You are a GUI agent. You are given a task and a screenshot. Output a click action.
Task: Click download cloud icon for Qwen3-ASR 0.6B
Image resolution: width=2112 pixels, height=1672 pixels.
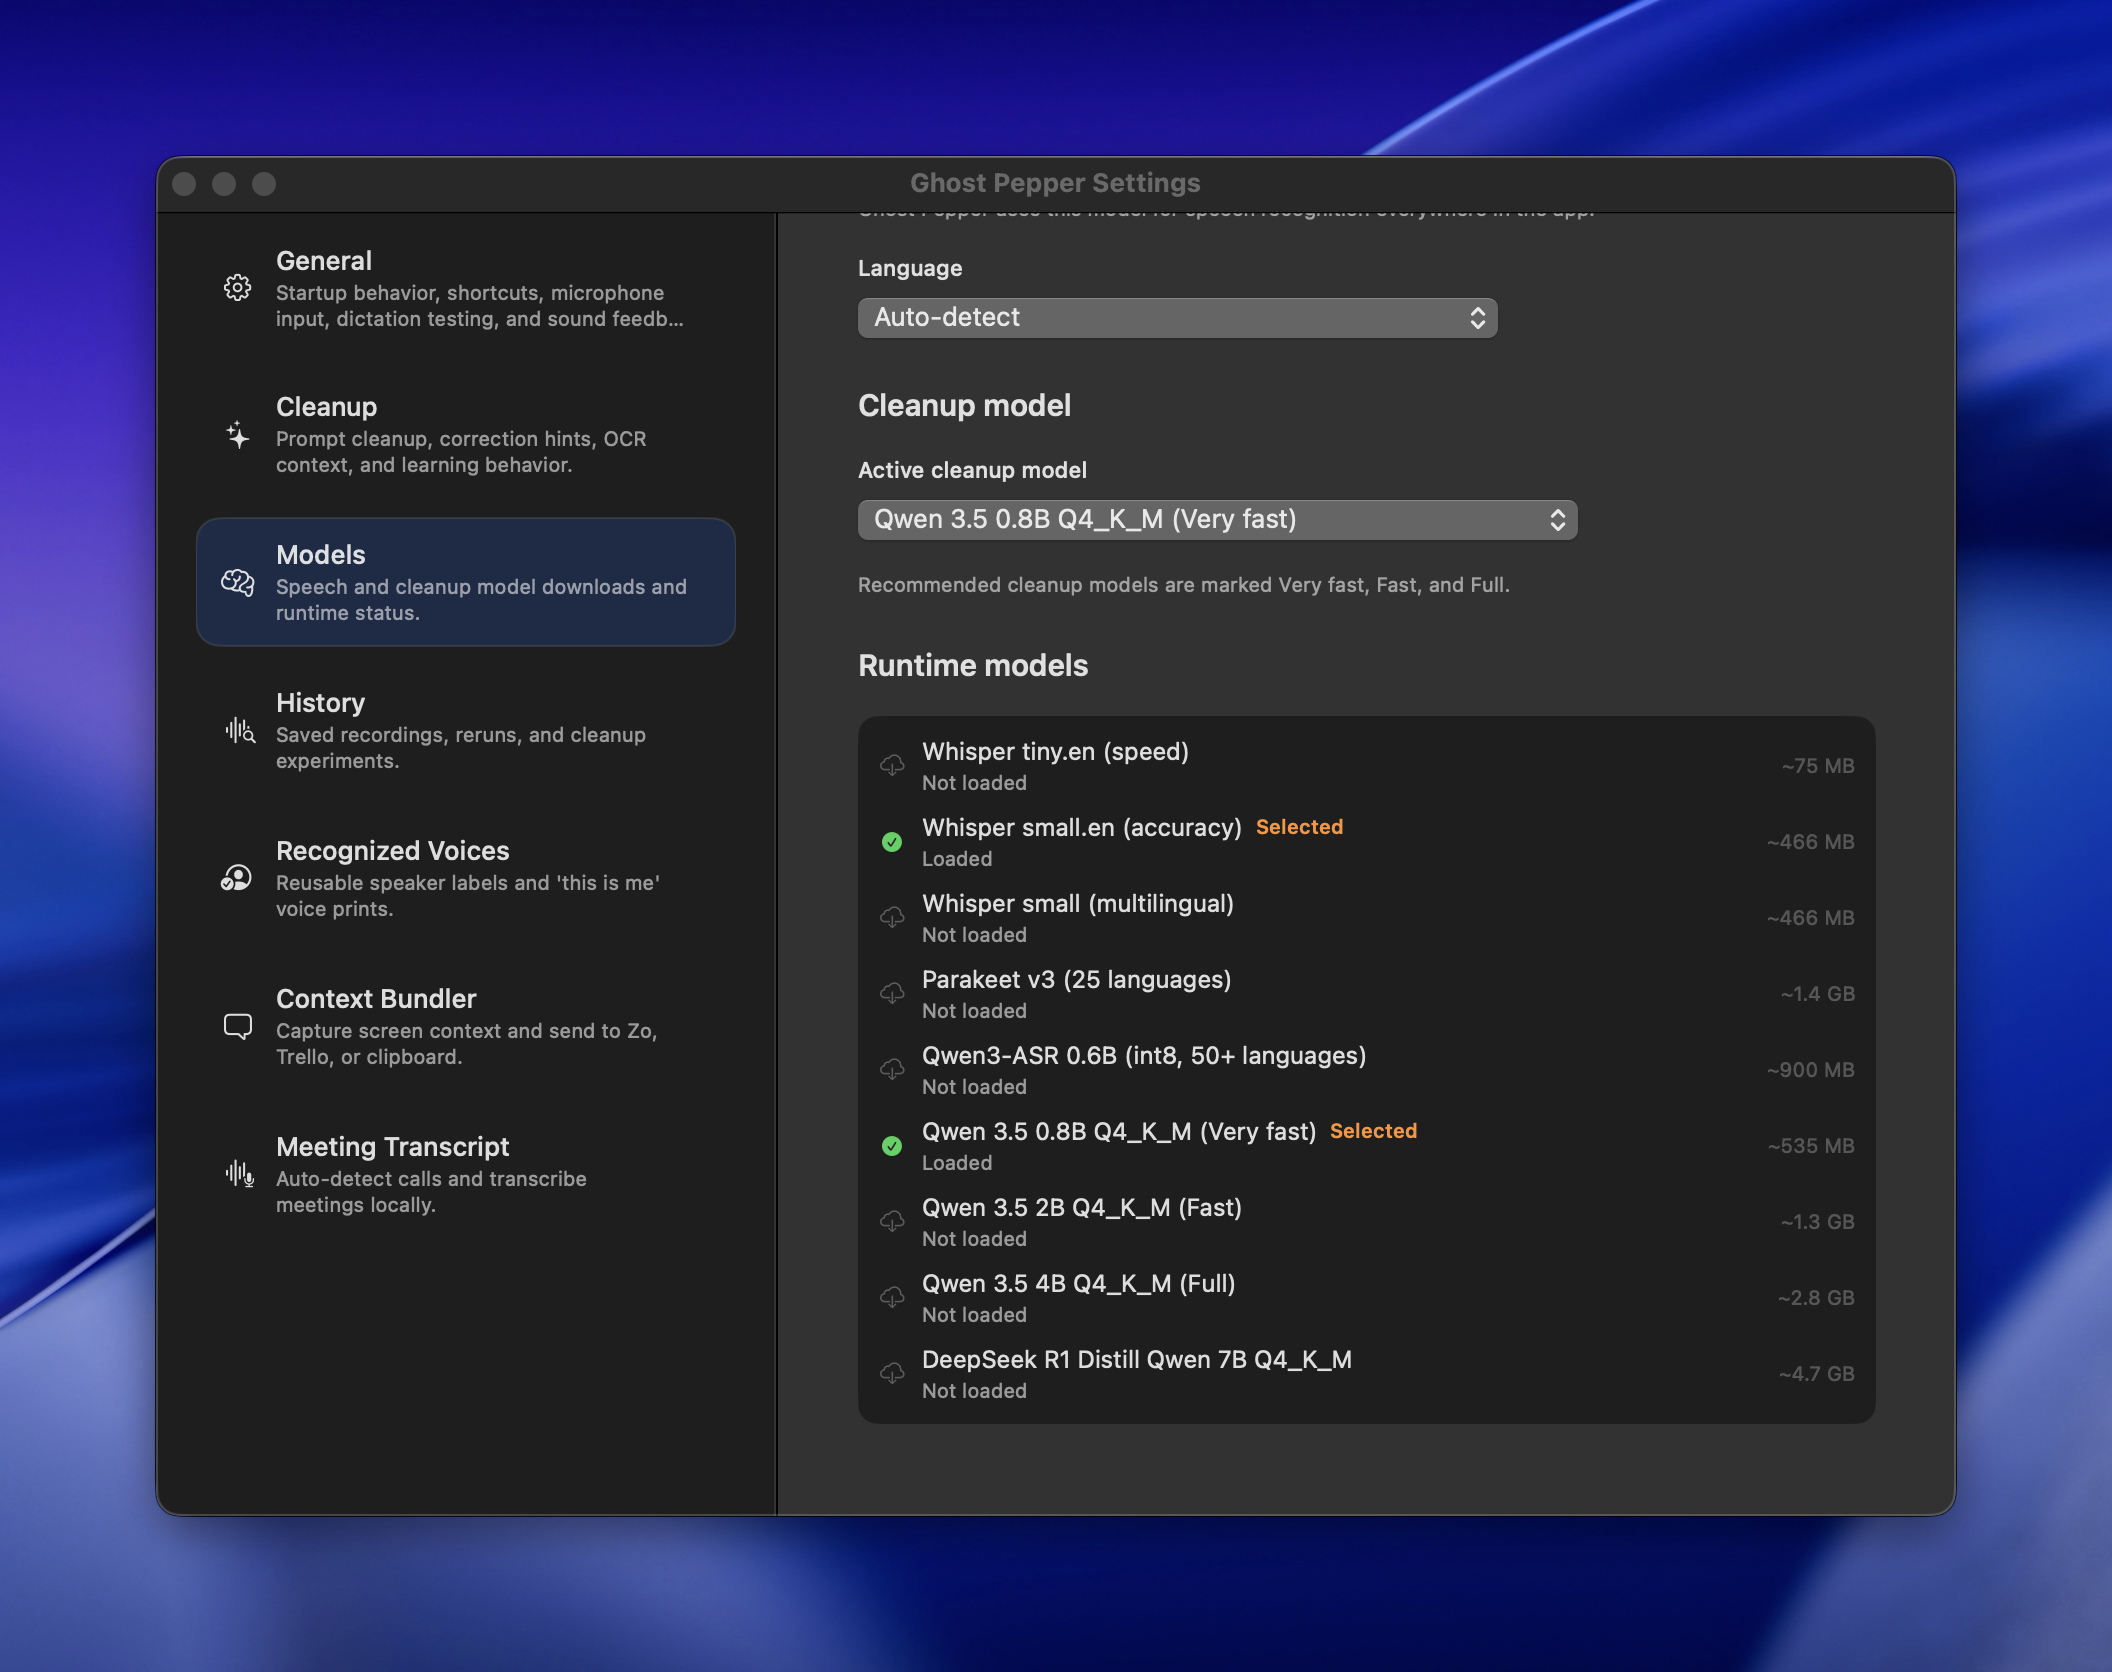click(892, 1070)
